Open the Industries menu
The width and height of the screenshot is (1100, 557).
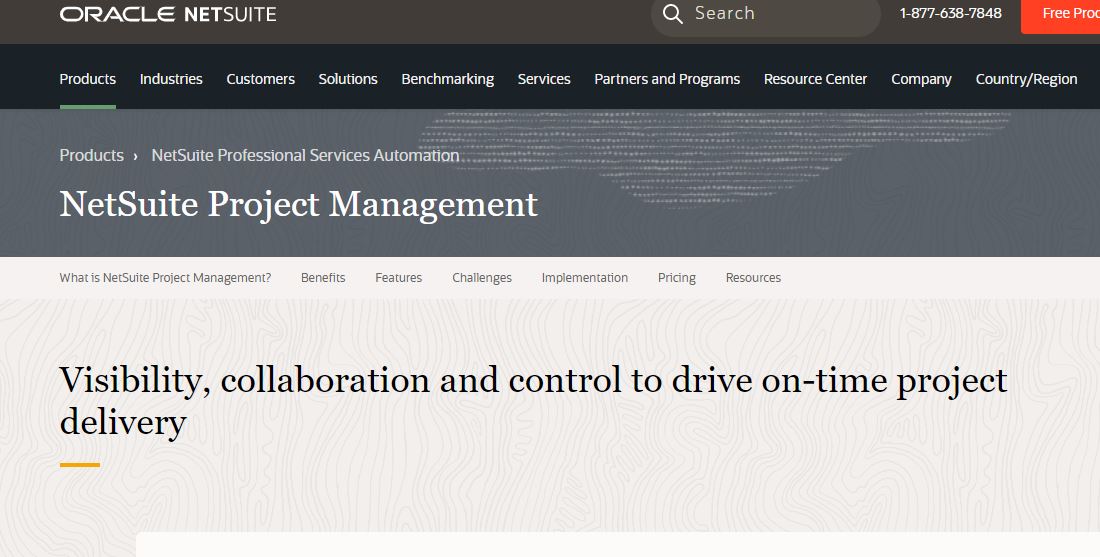coord(171,79)
